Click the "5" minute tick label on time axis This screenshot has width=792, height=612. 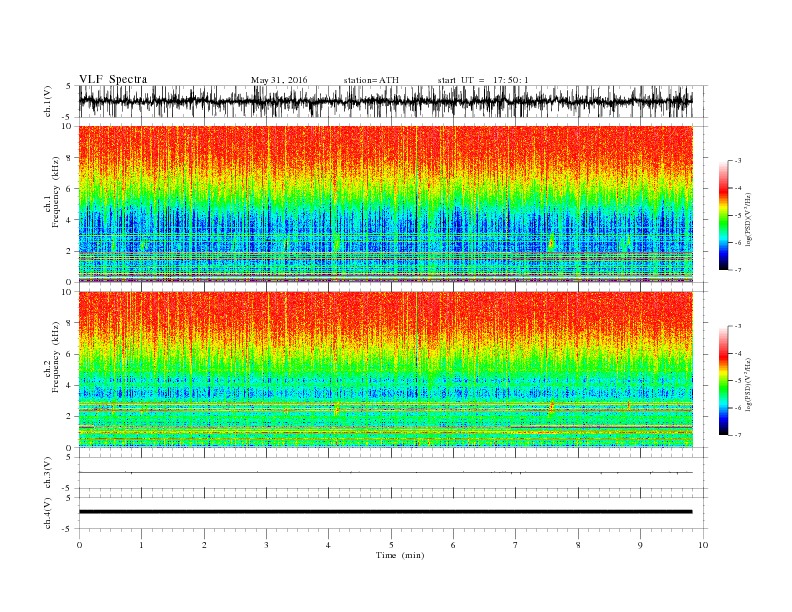point(391,545)
